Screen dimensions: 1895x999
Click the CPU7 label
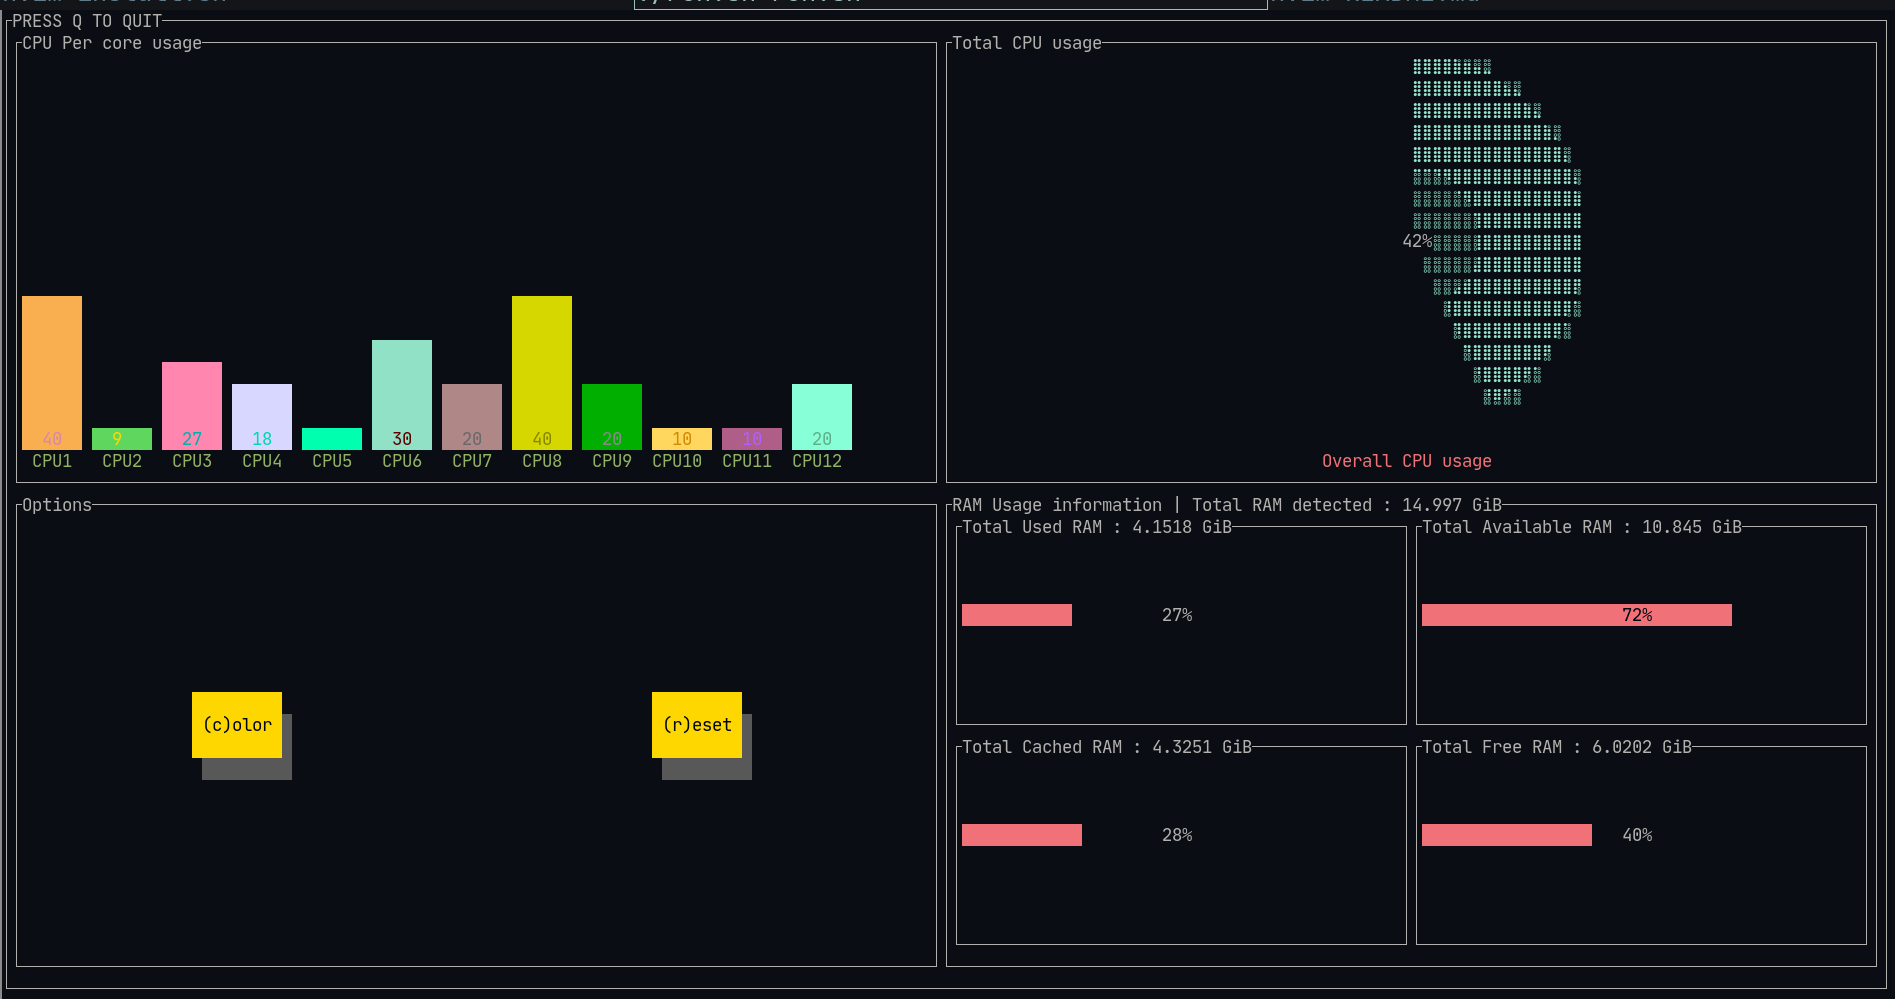click(x=472, y=461)
